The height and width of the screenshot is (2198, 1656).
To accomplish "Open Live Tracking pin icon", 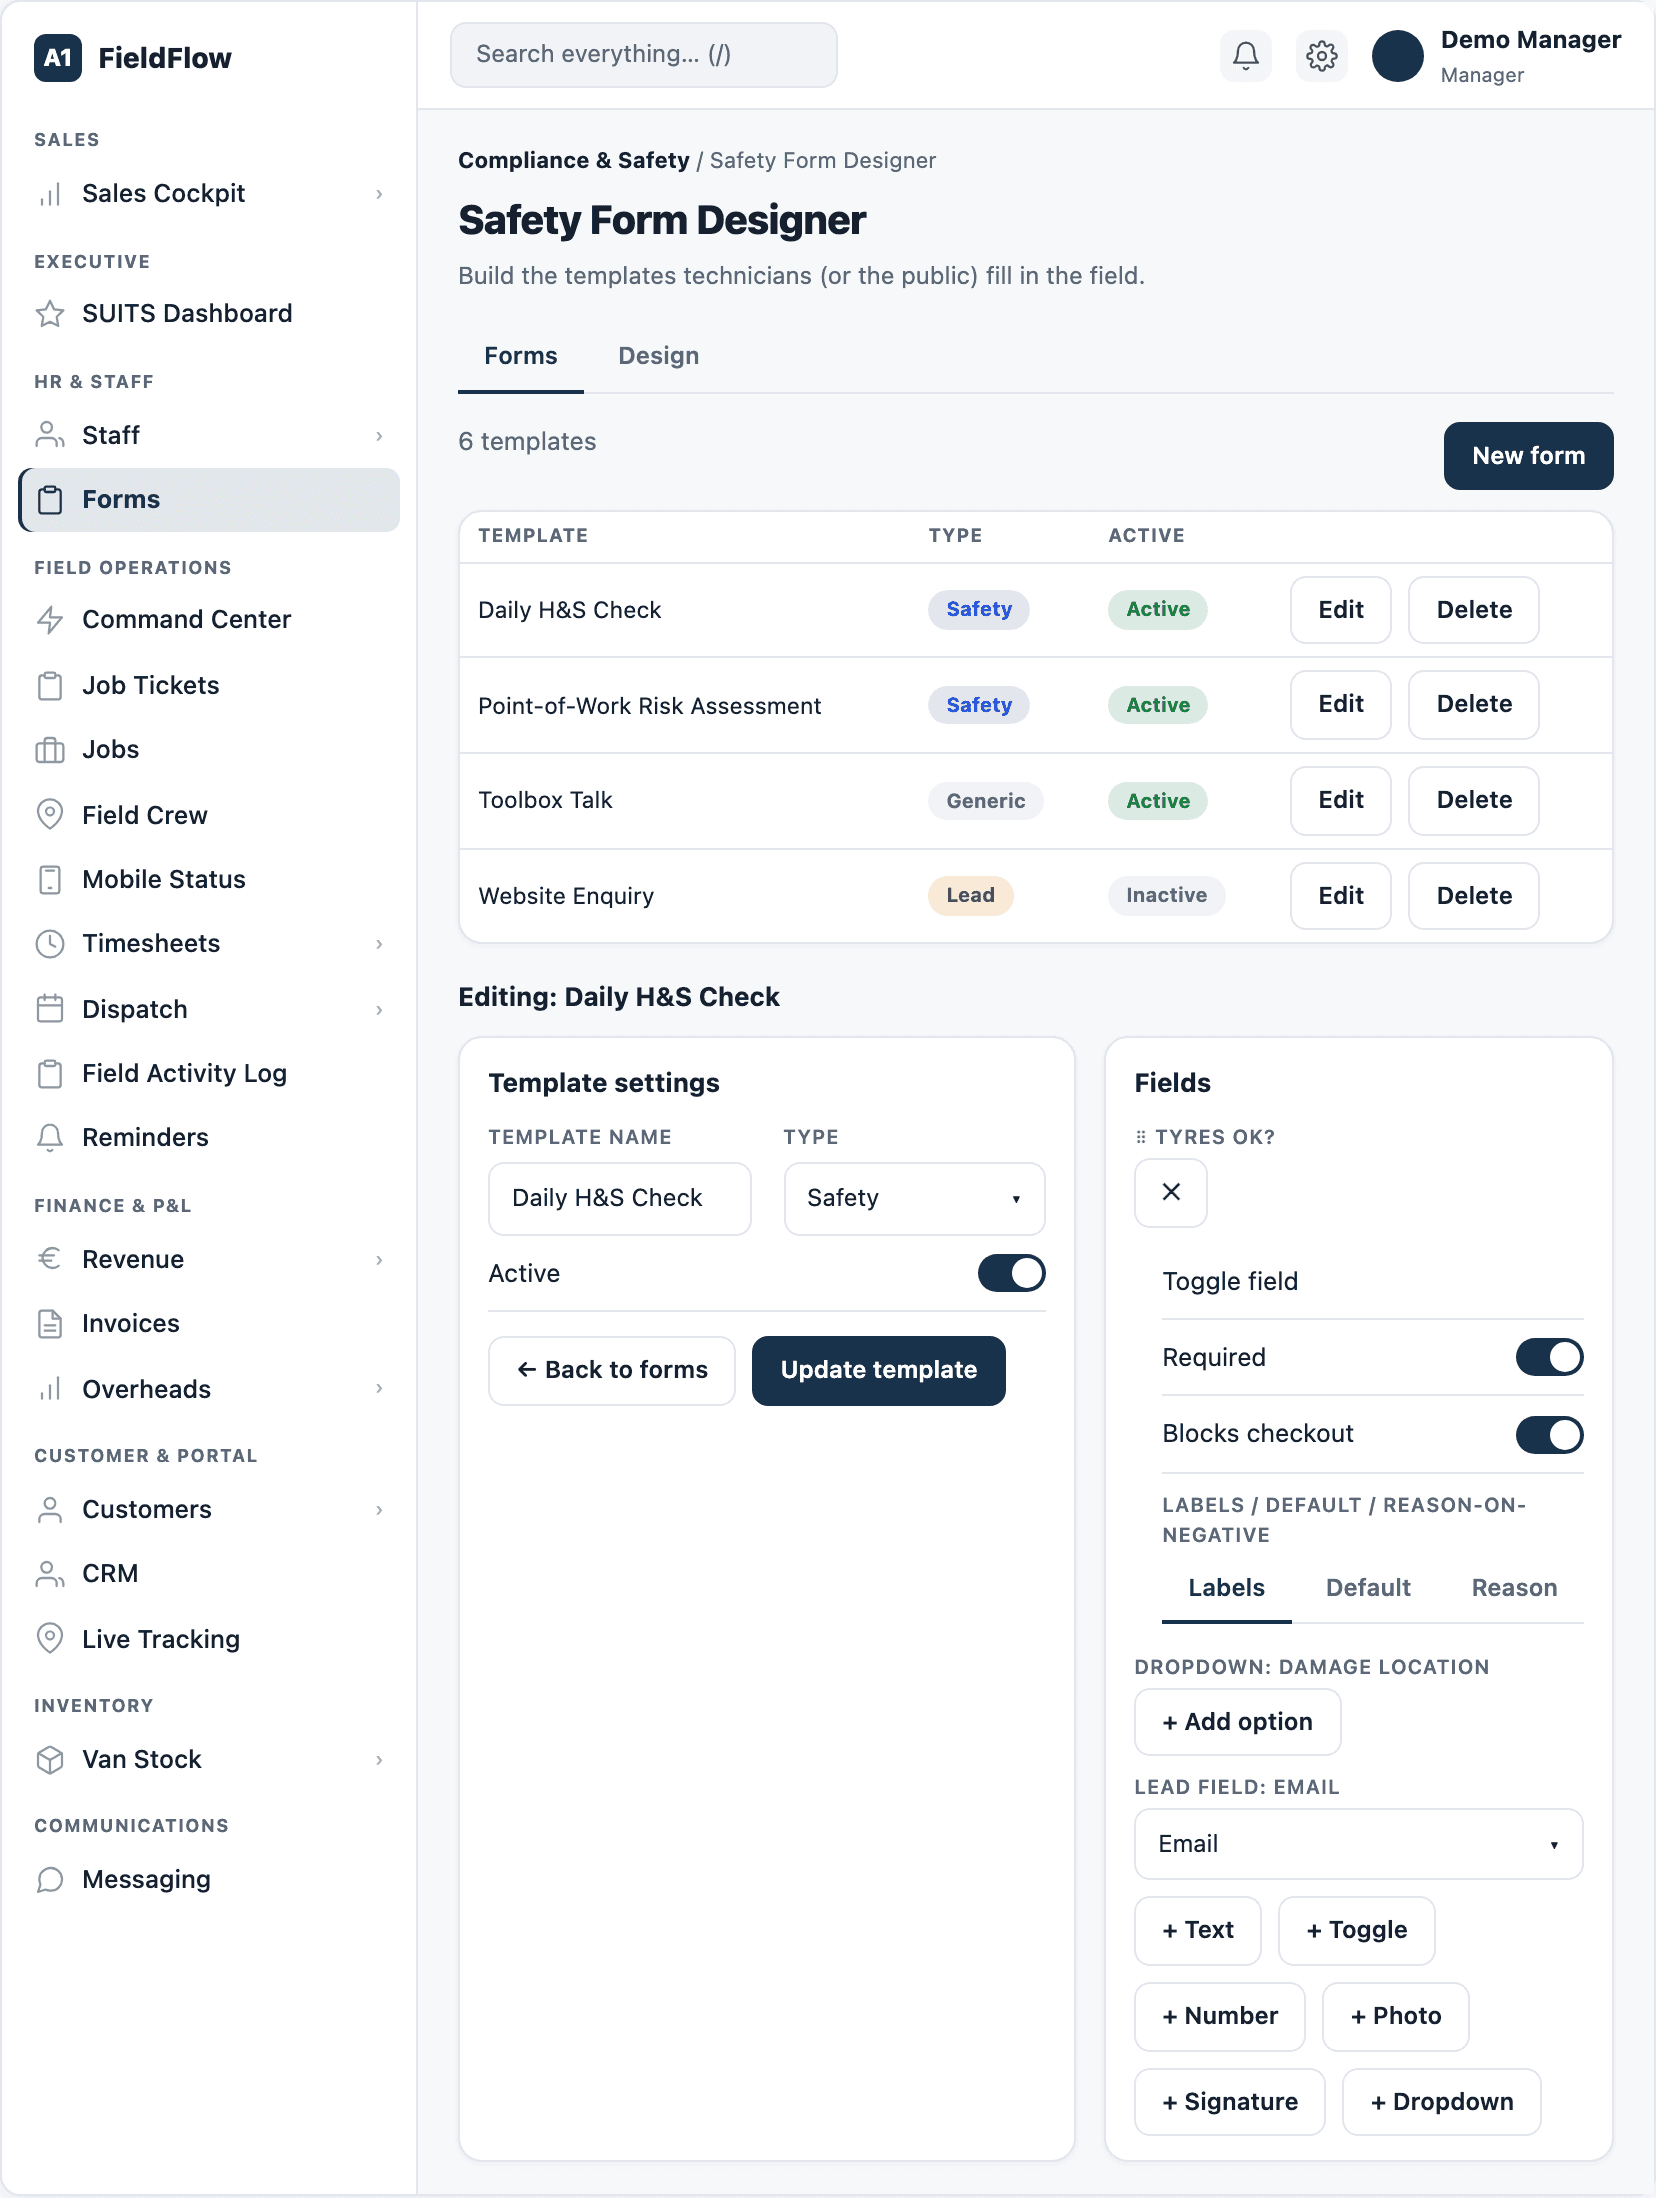I will [x=50, y=1639].
